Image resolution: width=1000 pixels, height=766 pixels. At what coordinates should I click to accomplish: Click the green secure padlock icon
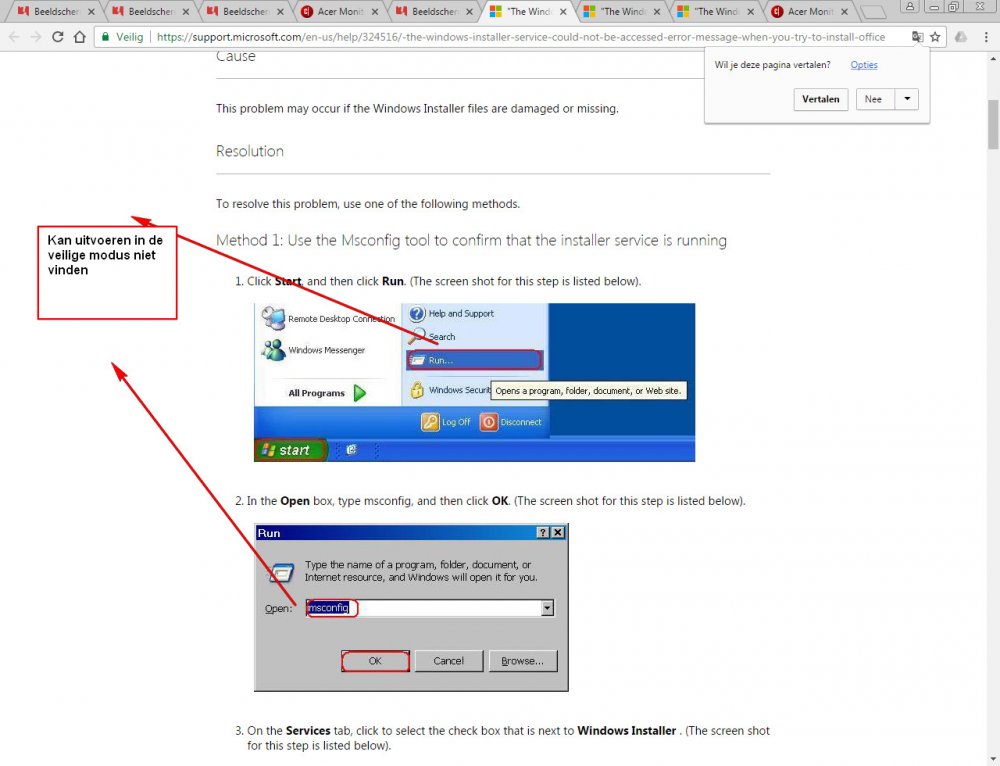(x=105, y=37)
